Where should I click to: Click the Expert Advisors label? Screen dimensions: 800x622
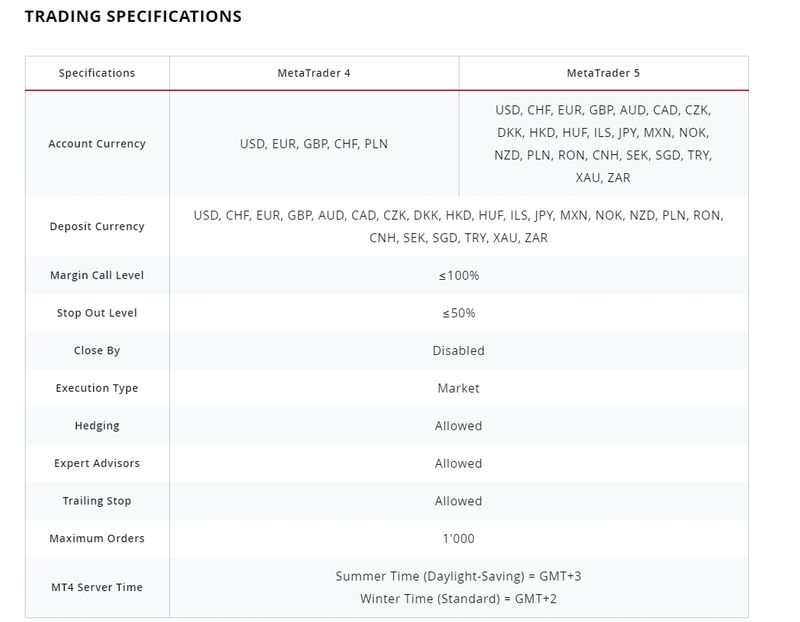pos(97,463)
